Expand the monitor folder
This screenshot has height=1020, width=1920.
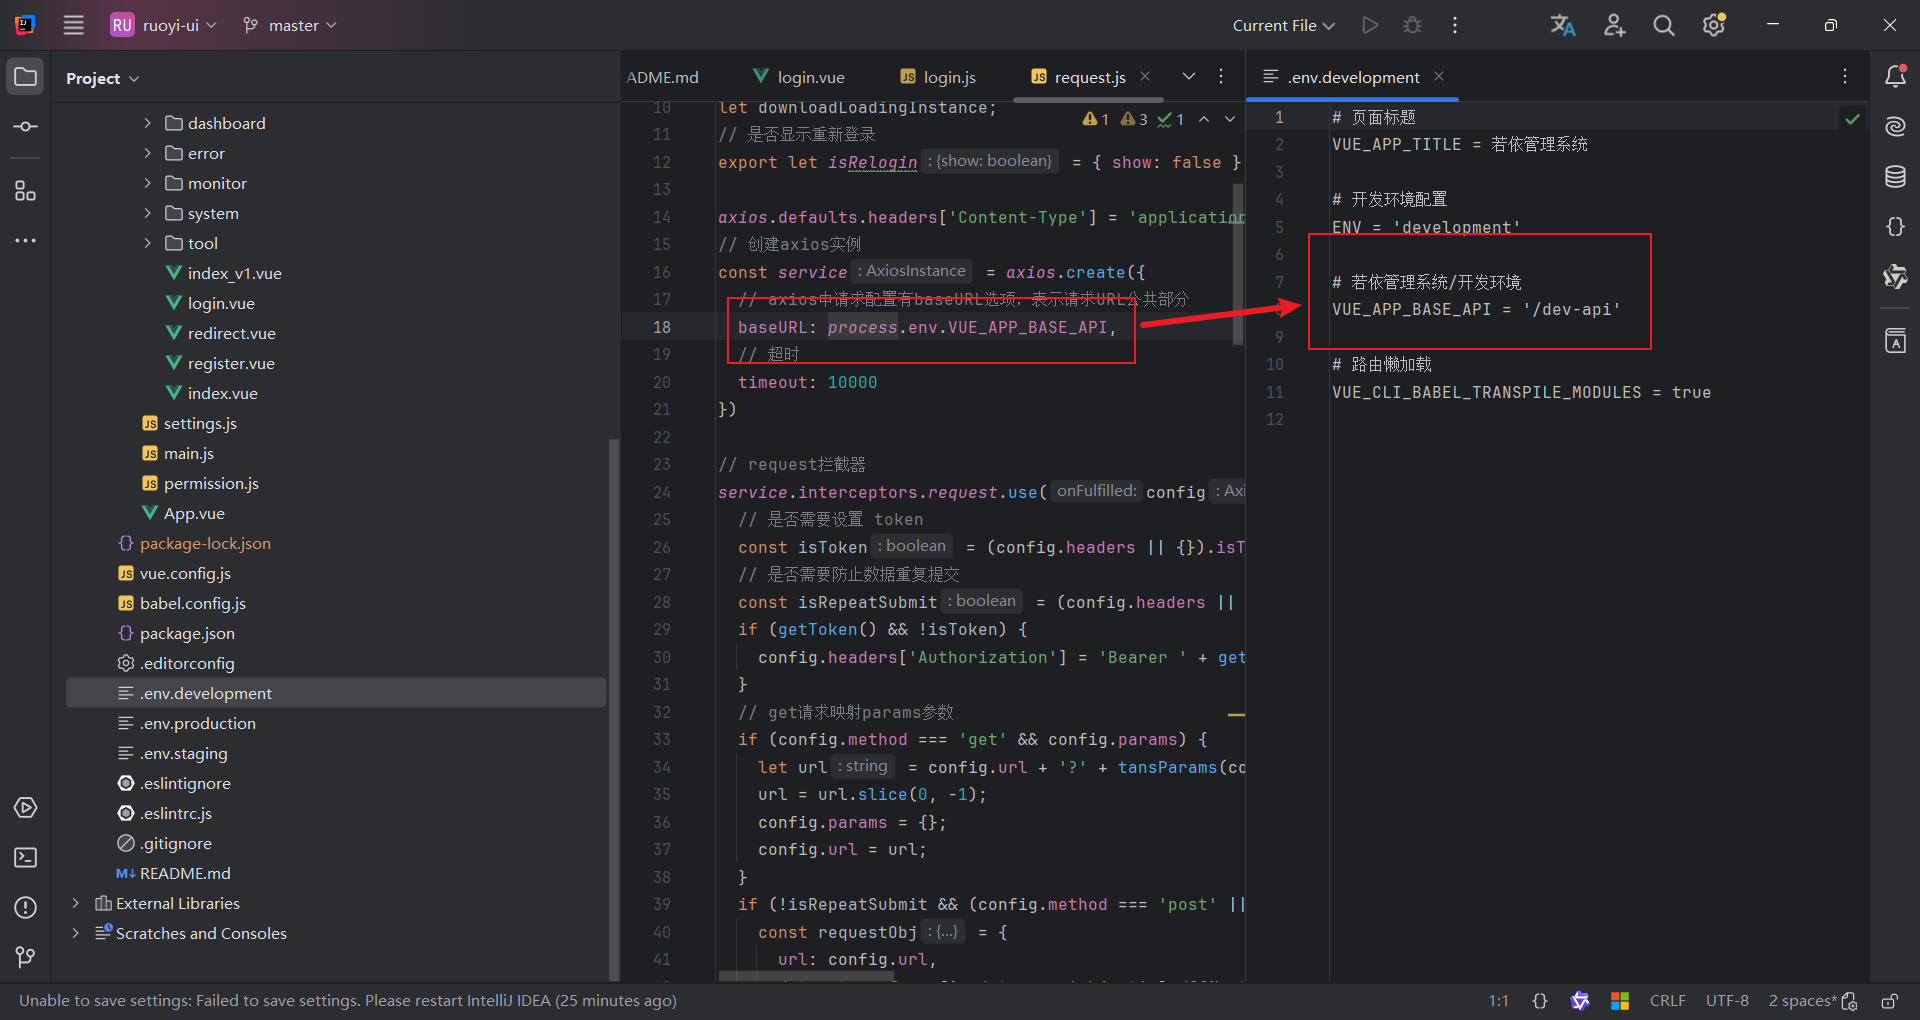click(148, 183)
